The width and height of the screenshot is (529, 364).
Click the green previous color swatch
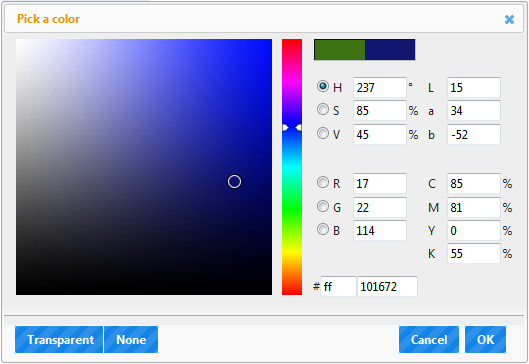point(339,50)
